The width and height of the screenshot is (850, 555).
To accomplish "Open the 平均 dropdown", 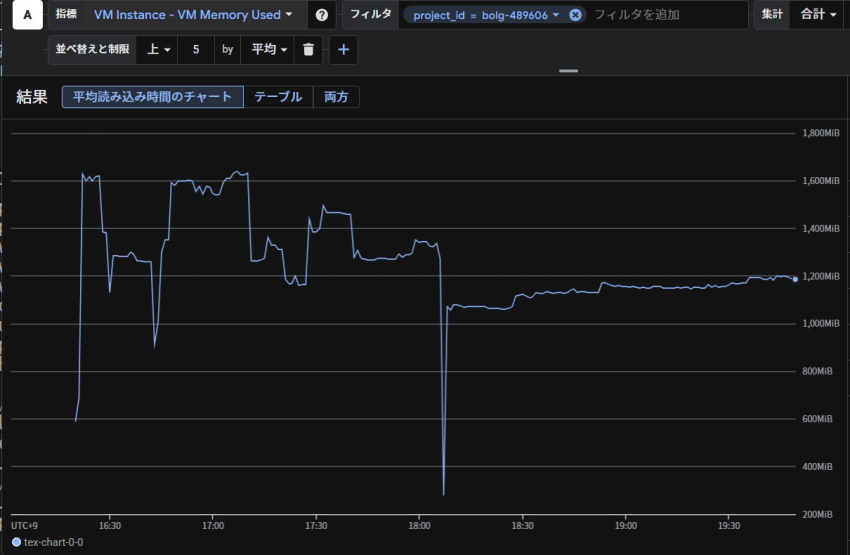I will [268, 49].
